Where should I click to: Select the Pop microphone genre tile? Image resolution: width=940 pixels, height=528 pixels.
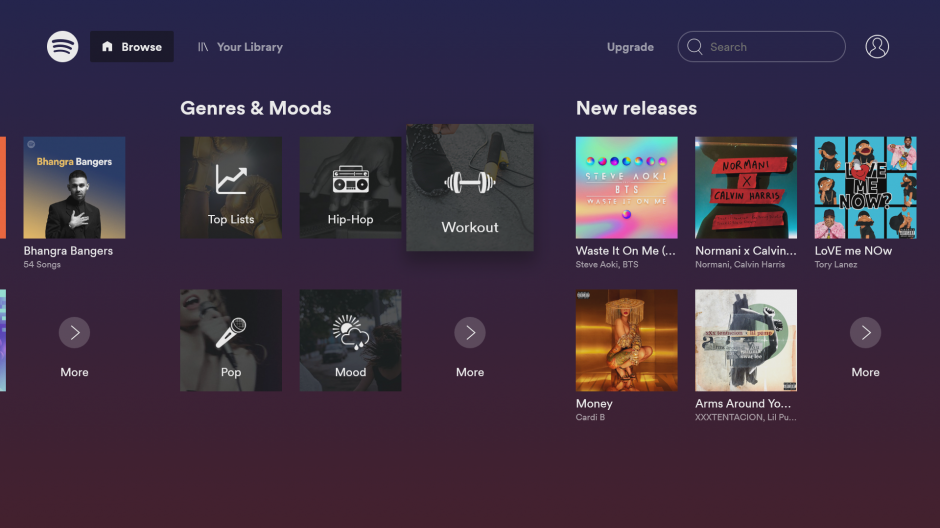[231, 340]
